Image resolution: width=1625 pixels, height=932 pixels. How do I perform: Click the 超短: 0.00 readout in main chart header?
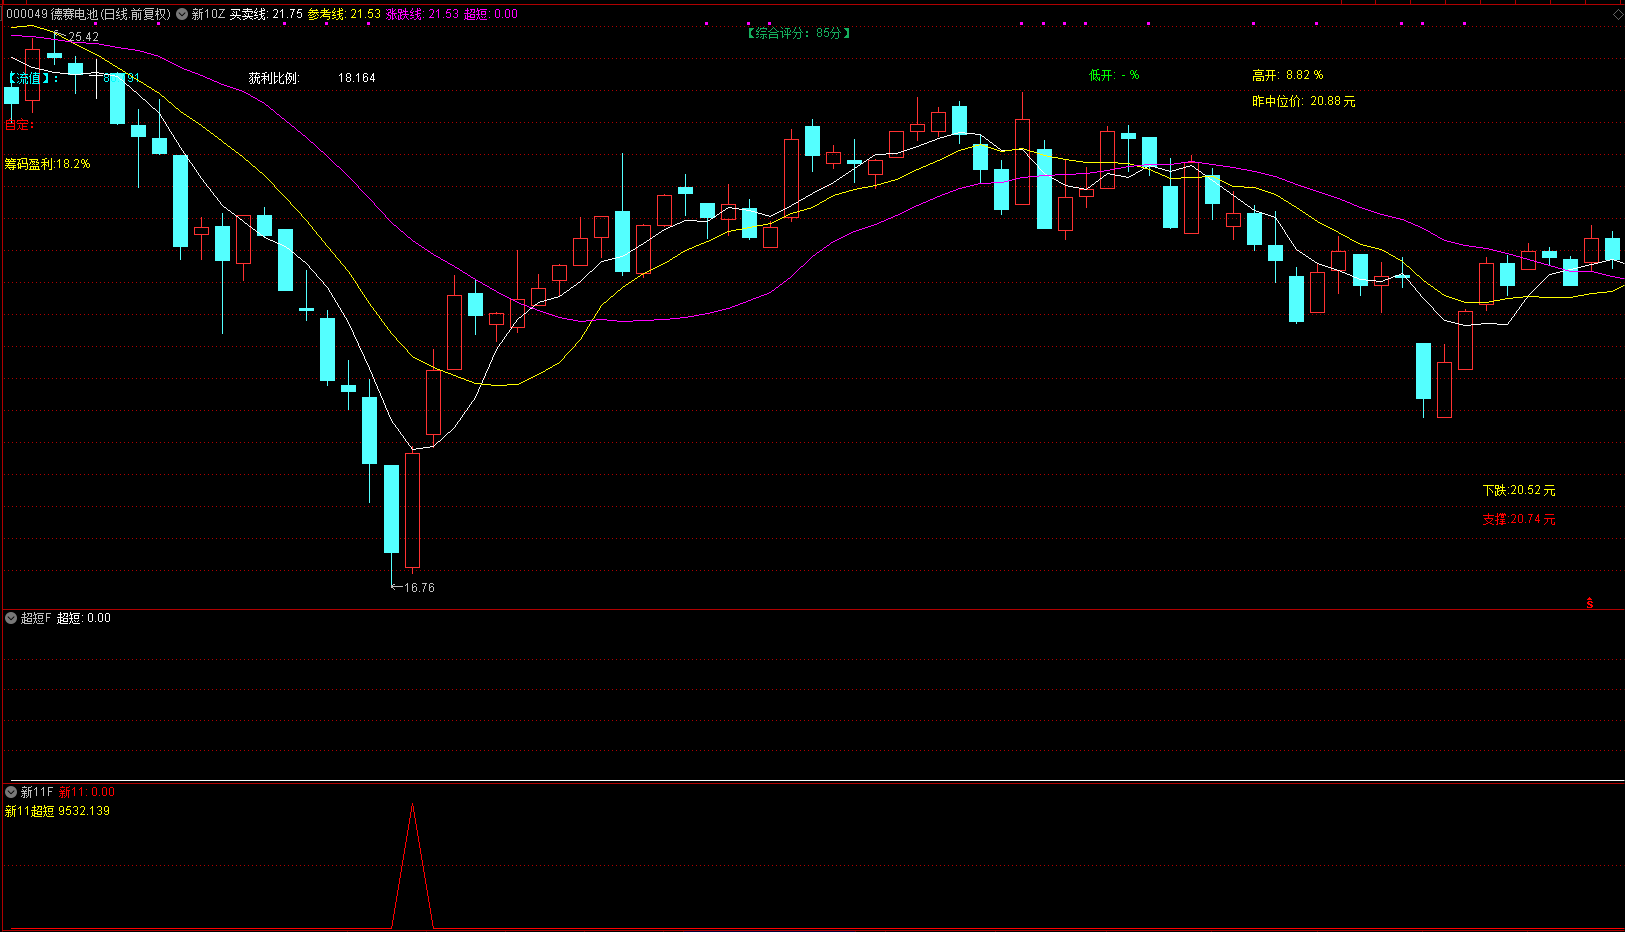491,14
